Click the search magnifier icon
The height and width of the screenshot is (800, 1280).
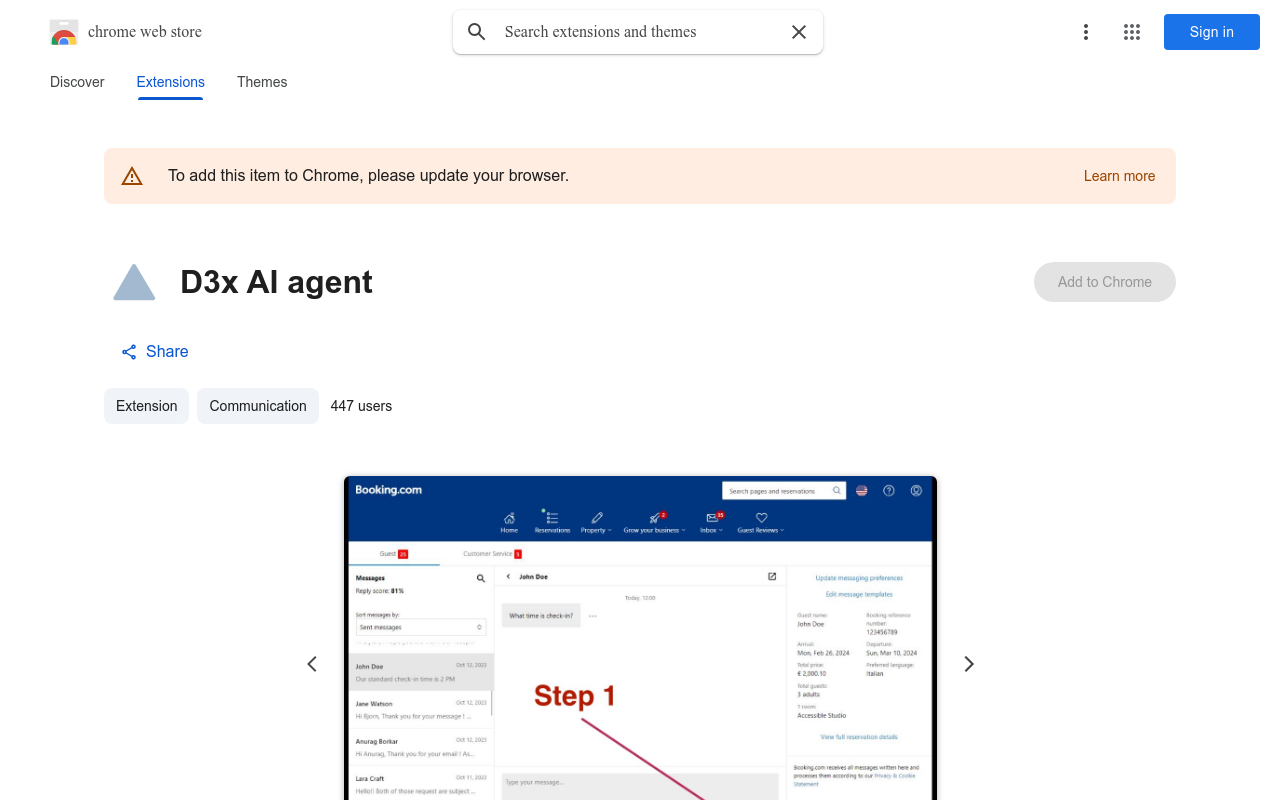[x=477, y=32]
